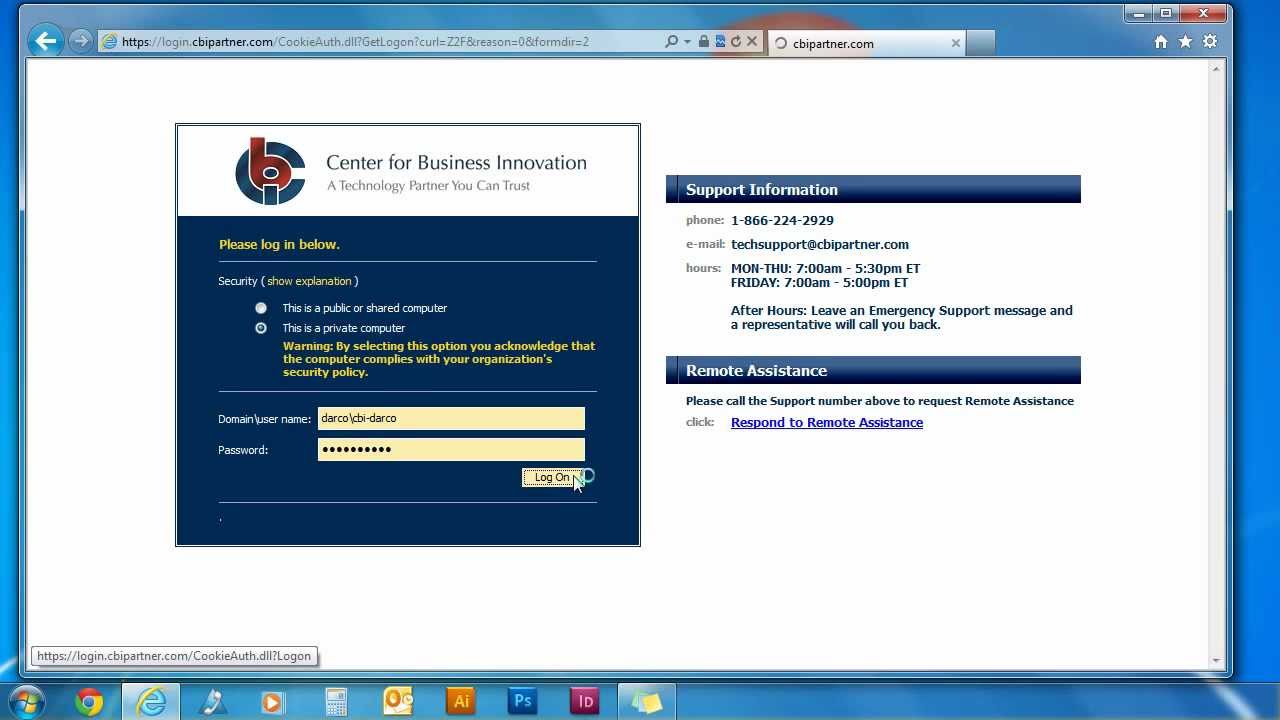Click the Log On button
The image size is (1280, 720).
coord(551,478)
